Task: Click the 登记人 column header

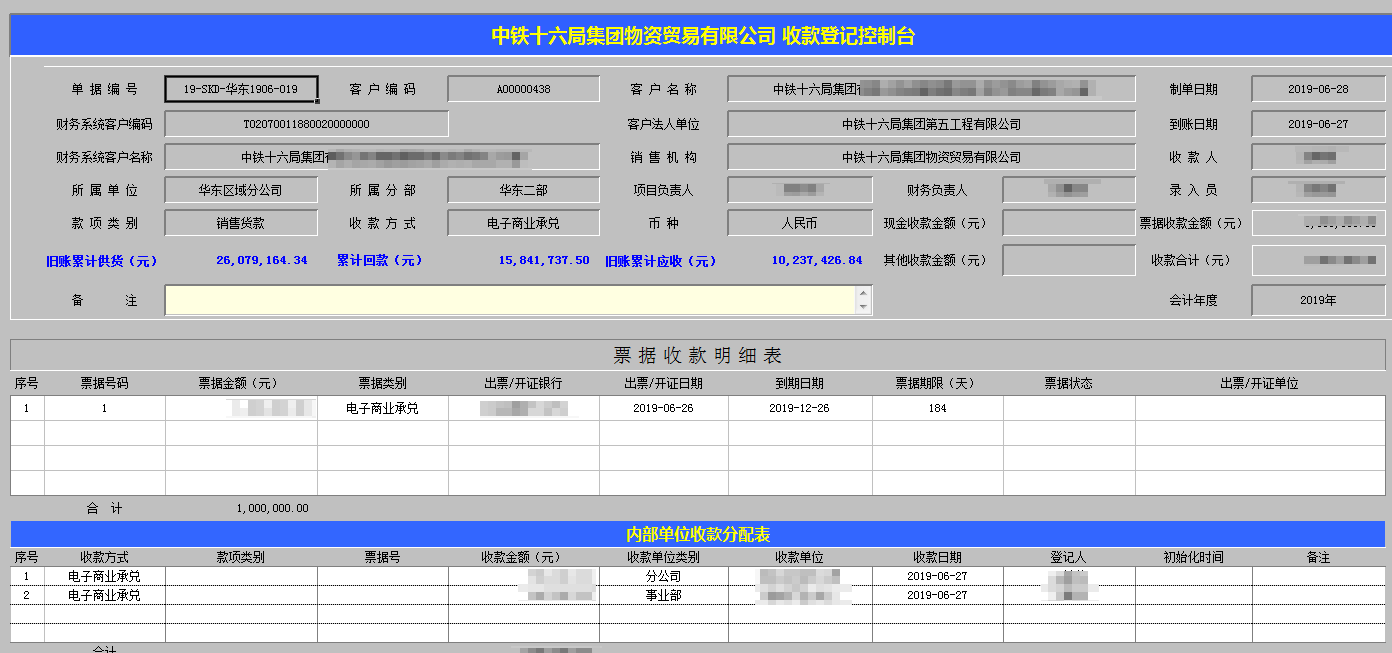Action: tap(1068, 557)
